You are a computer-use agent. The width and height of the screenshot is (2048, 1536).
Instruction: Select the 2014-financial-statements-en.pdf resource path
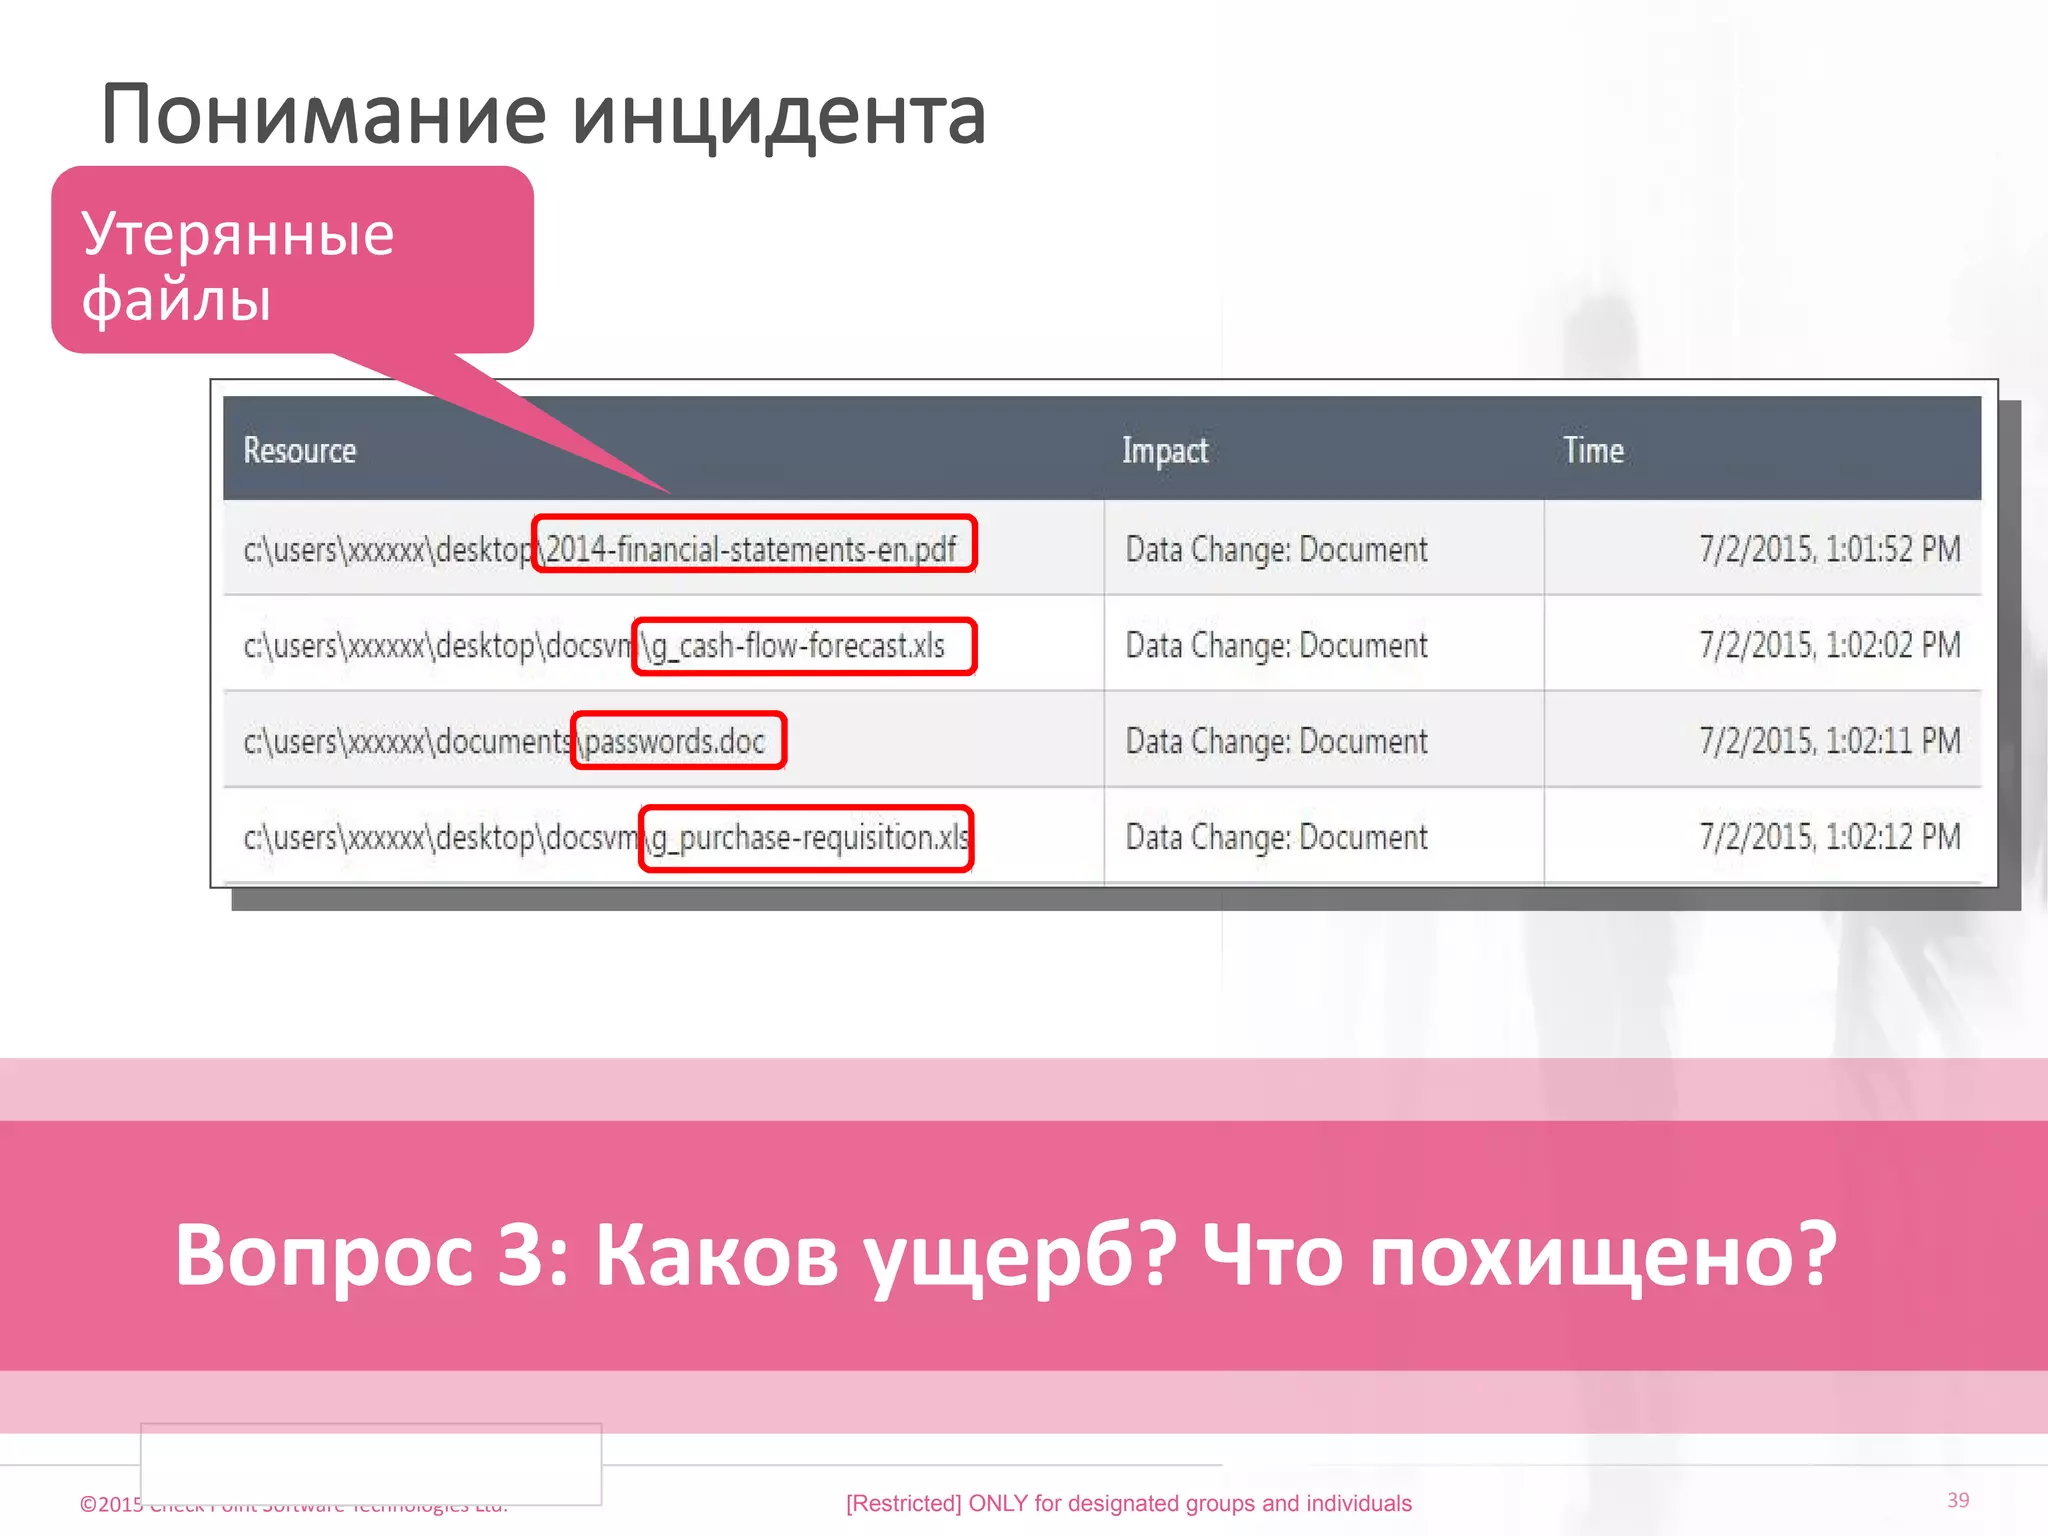pos(600,549)
